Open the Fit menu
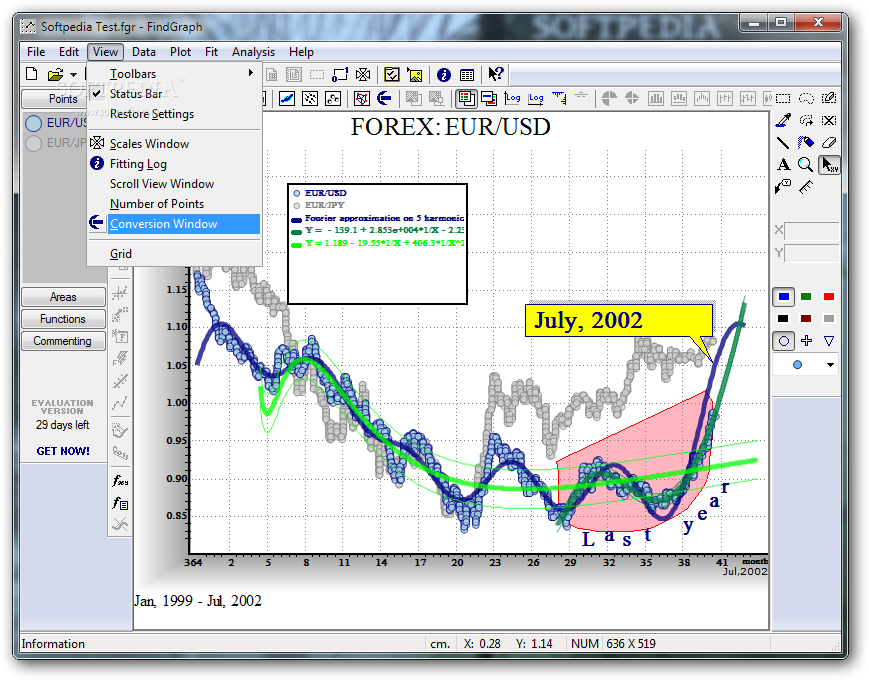This screenshot has height=680, width=869. click(211, 52)
